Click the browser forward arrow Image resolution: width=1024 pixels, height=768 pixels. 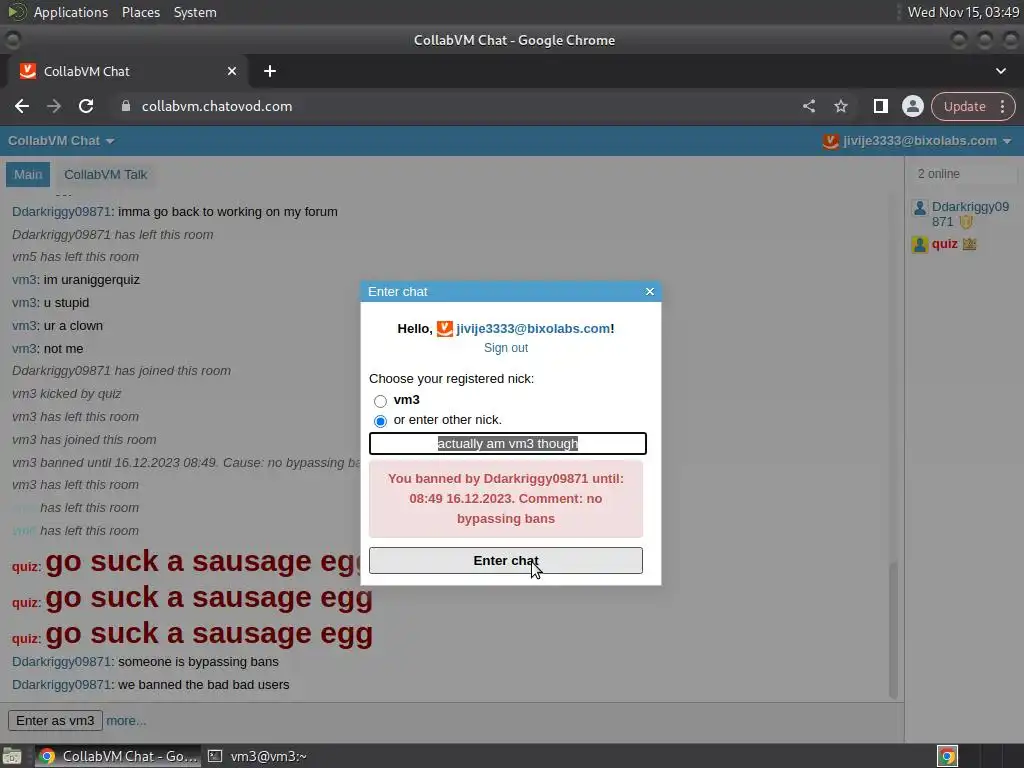pyautogui.click(x=54, y=106)
